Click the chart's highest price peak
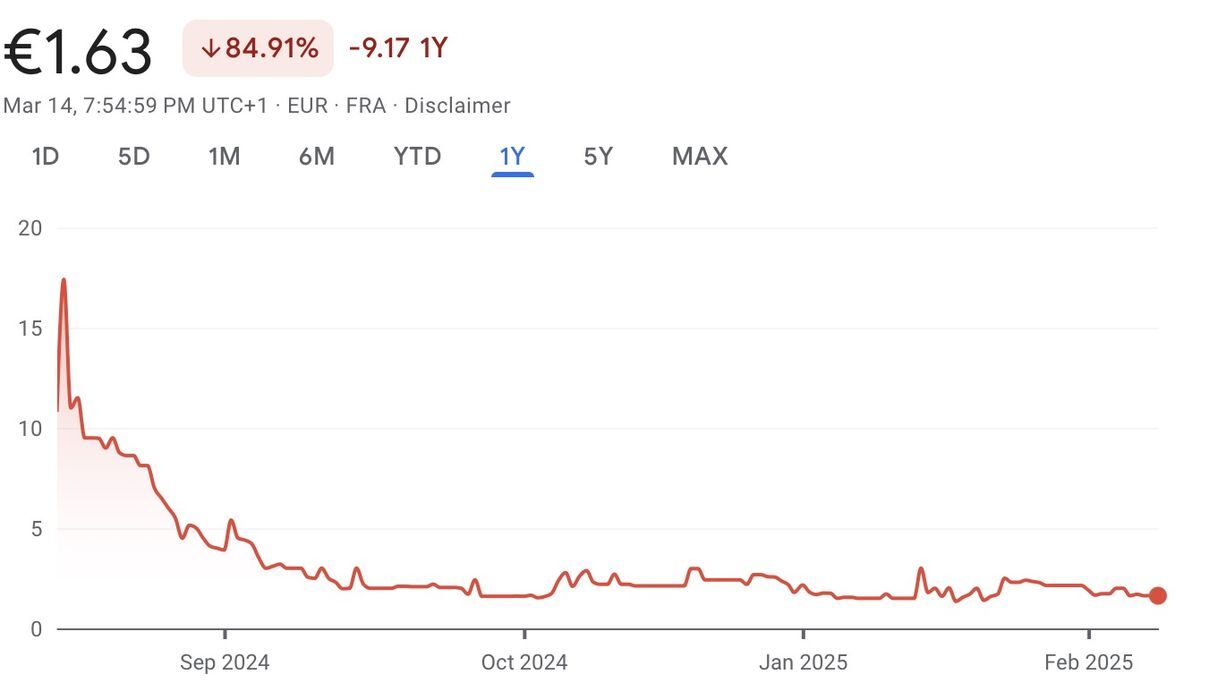 (64, 280)
